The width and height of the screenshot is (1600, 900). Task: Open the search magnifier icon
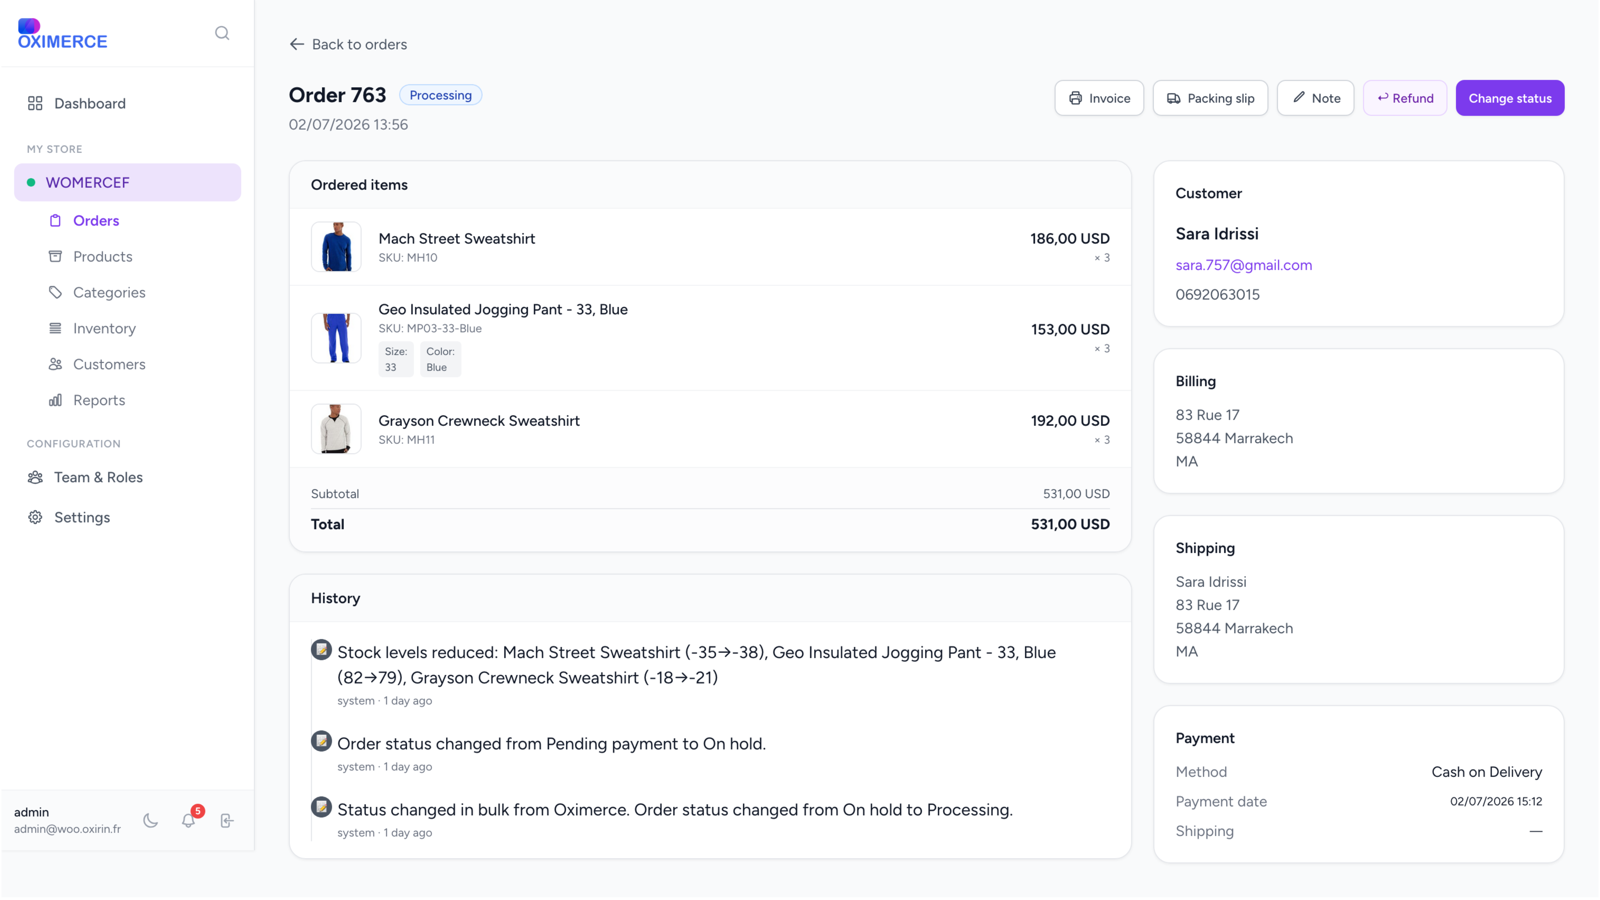point(222,33)
